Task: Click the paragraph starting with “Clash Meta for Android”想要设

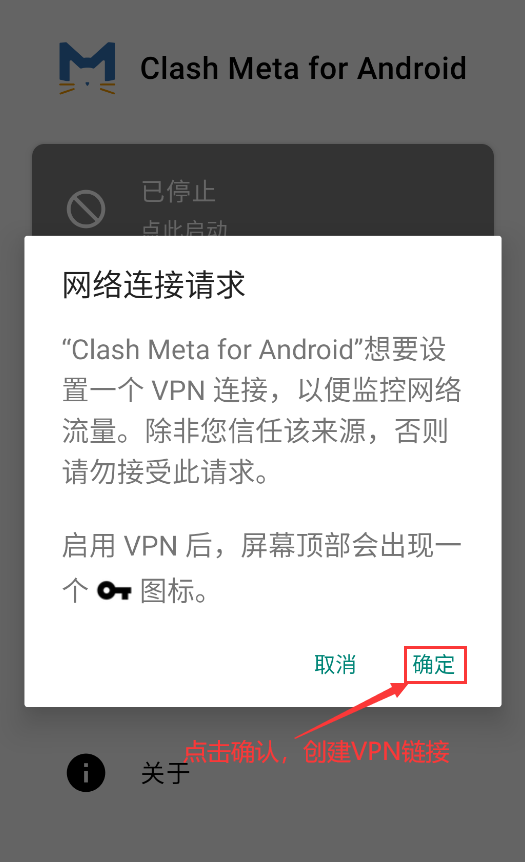Action: (262, 410)
